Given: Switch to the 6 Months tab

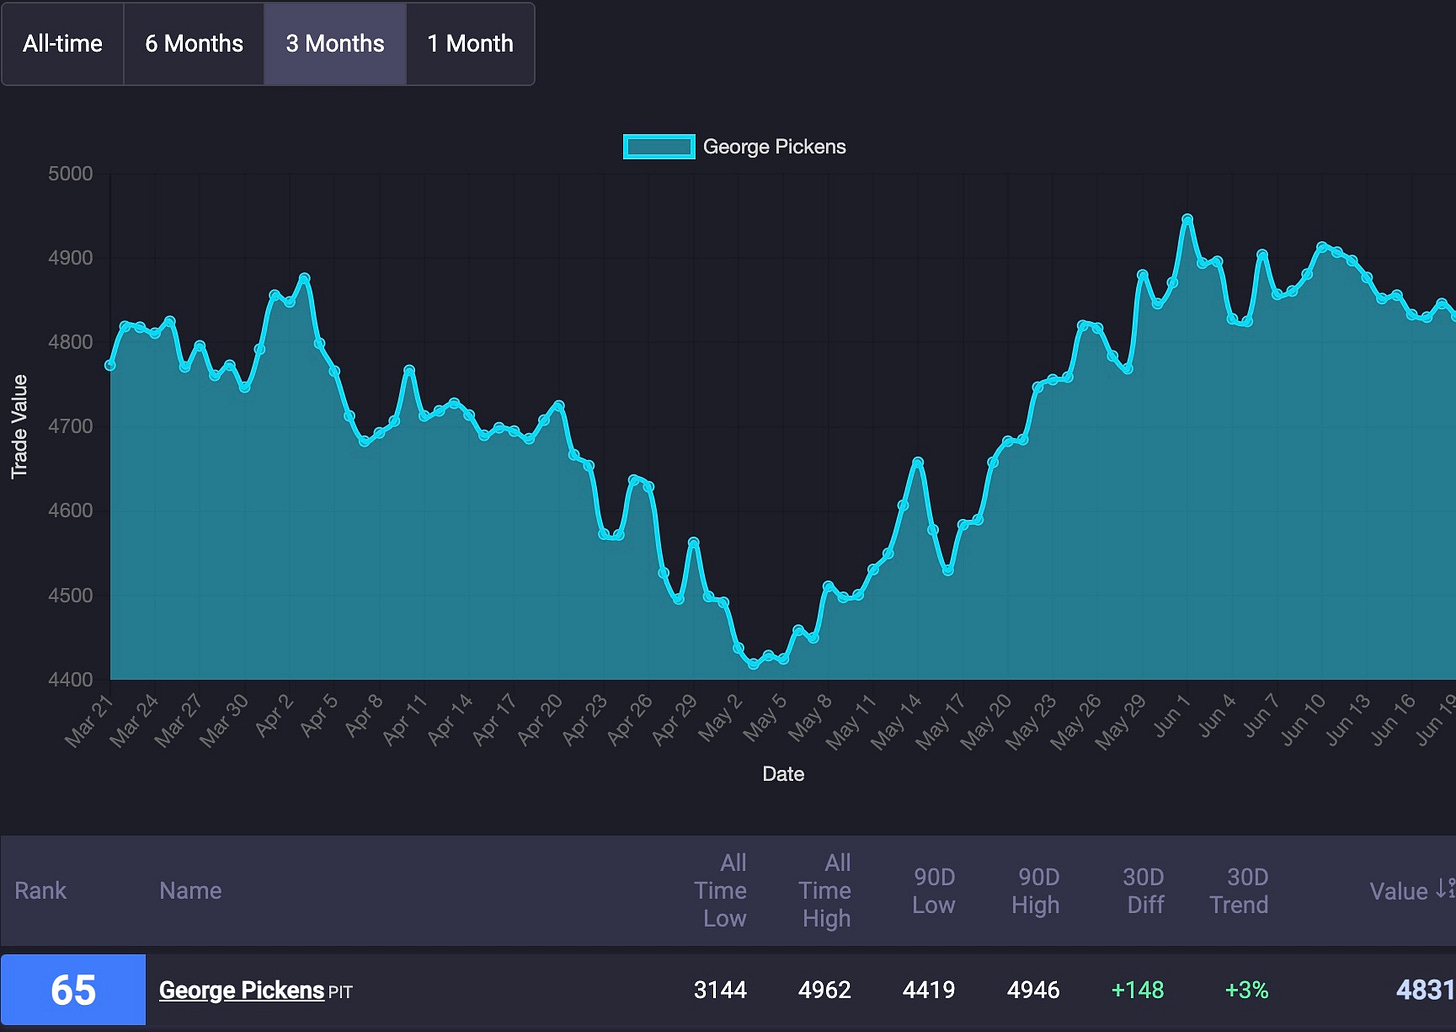Looking at the screenshot, I should pos(194,44).
